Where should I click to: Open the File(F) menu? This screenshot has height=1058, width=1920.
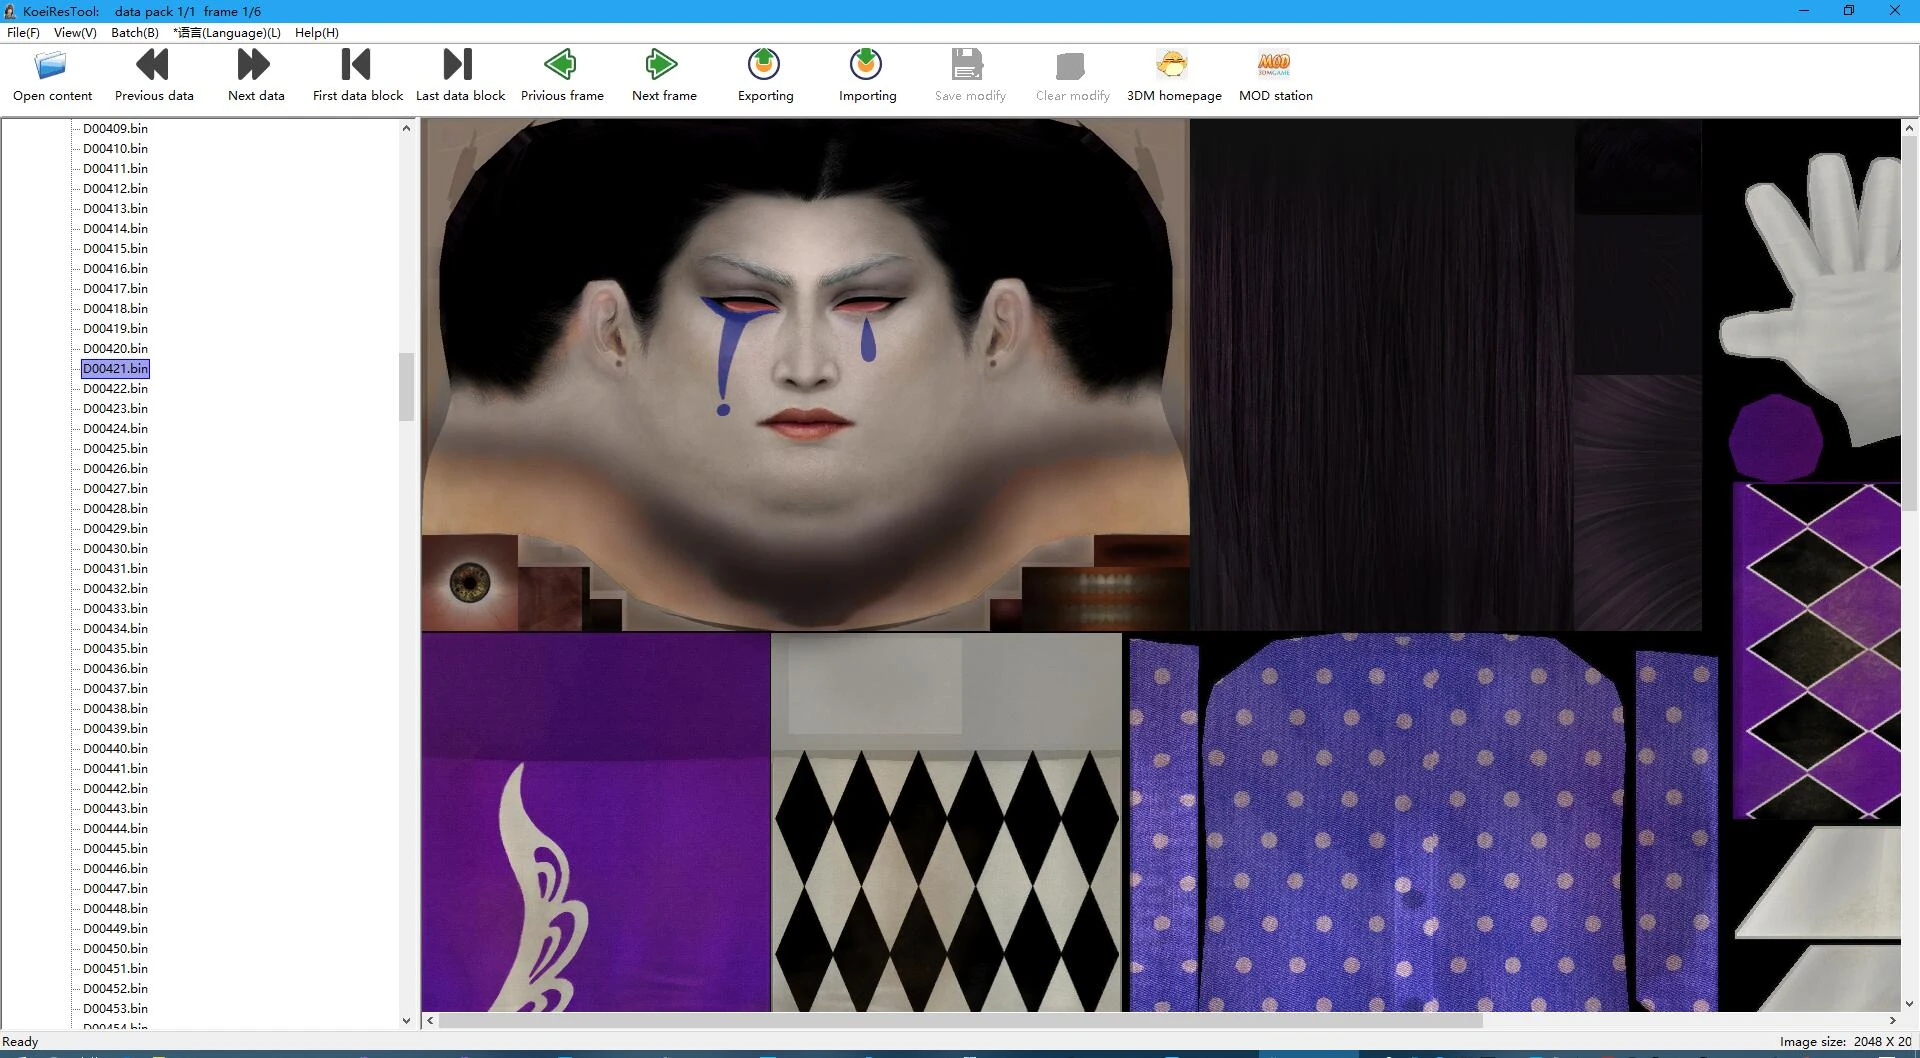[x=23, y=33]
